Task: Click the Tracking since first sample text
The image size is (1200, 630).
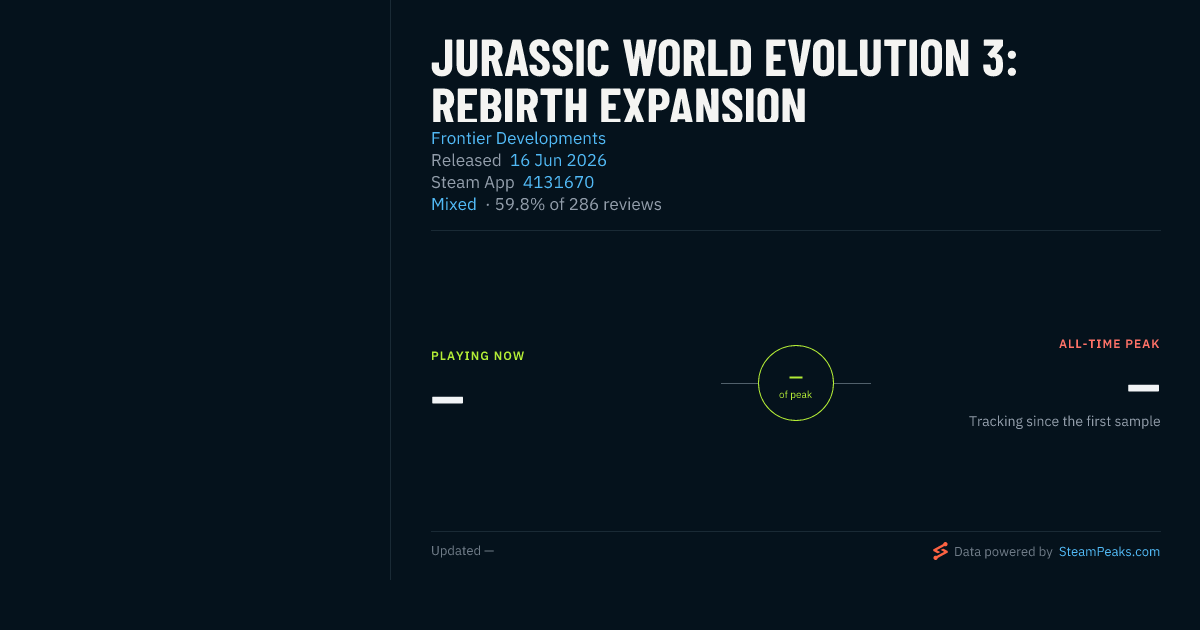Action: [1064, 421]
